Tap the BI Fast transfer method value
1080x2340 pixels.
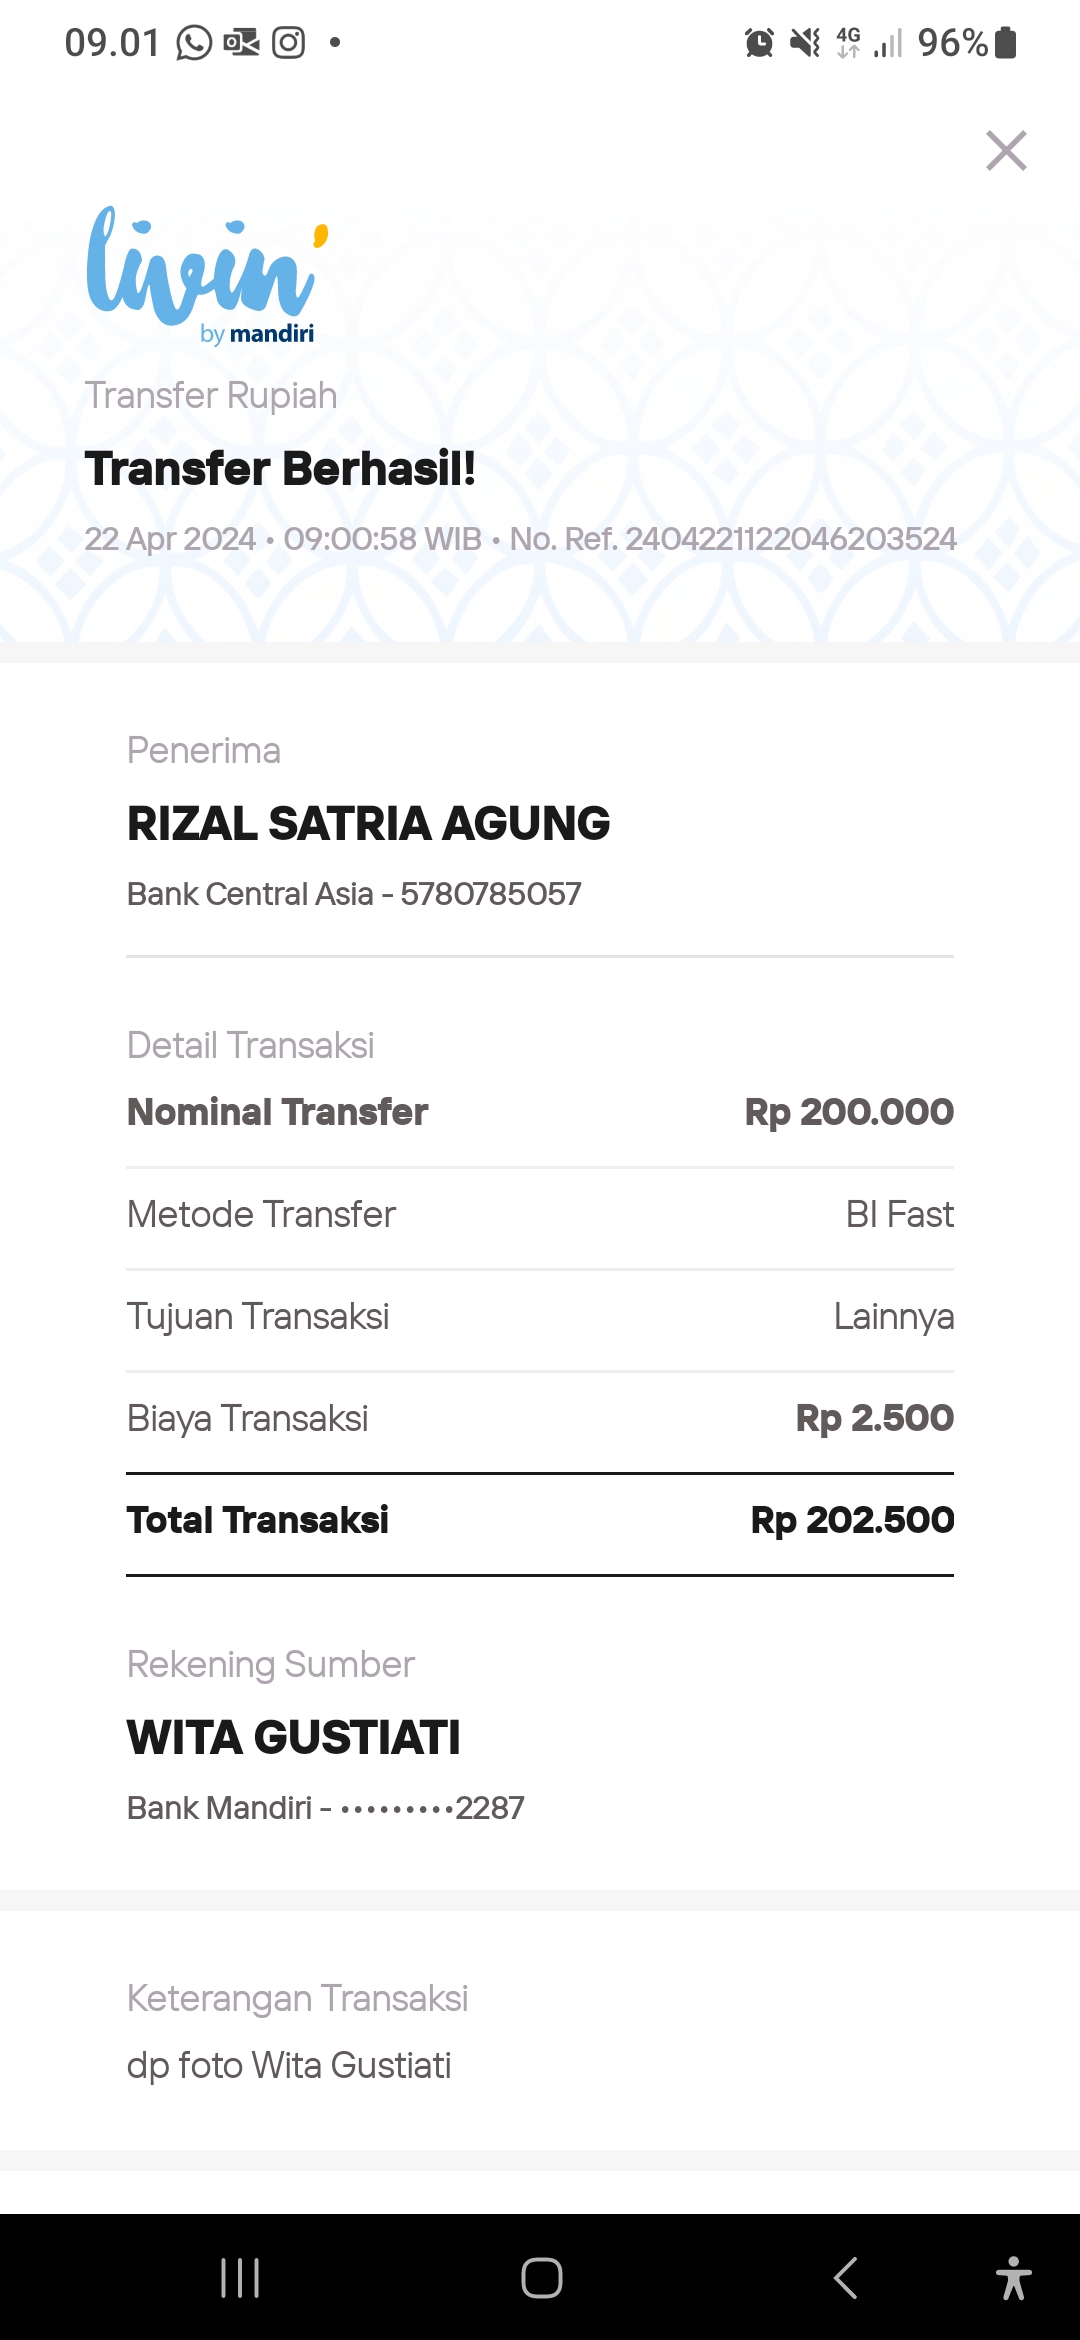pos(899,1214)
